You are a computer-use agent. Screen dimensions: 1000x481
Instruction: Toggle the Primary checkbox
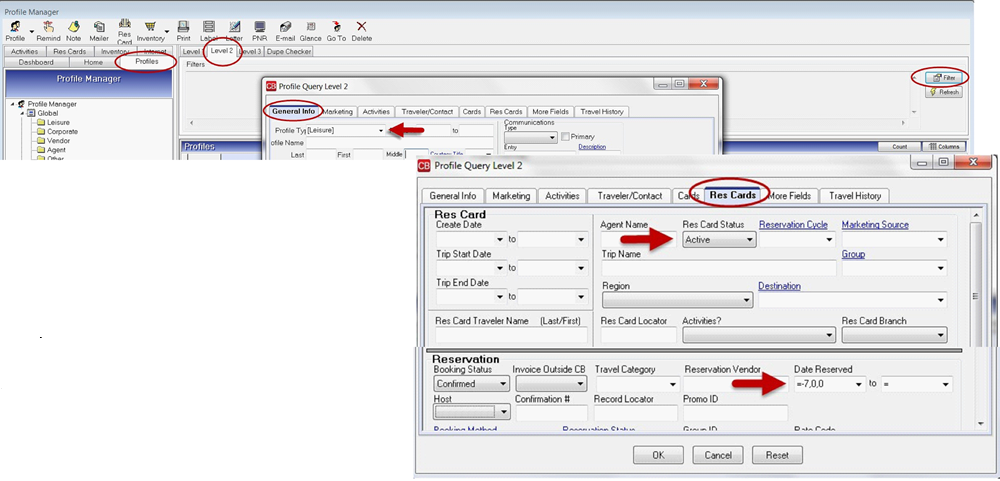[x=564, y=137]
